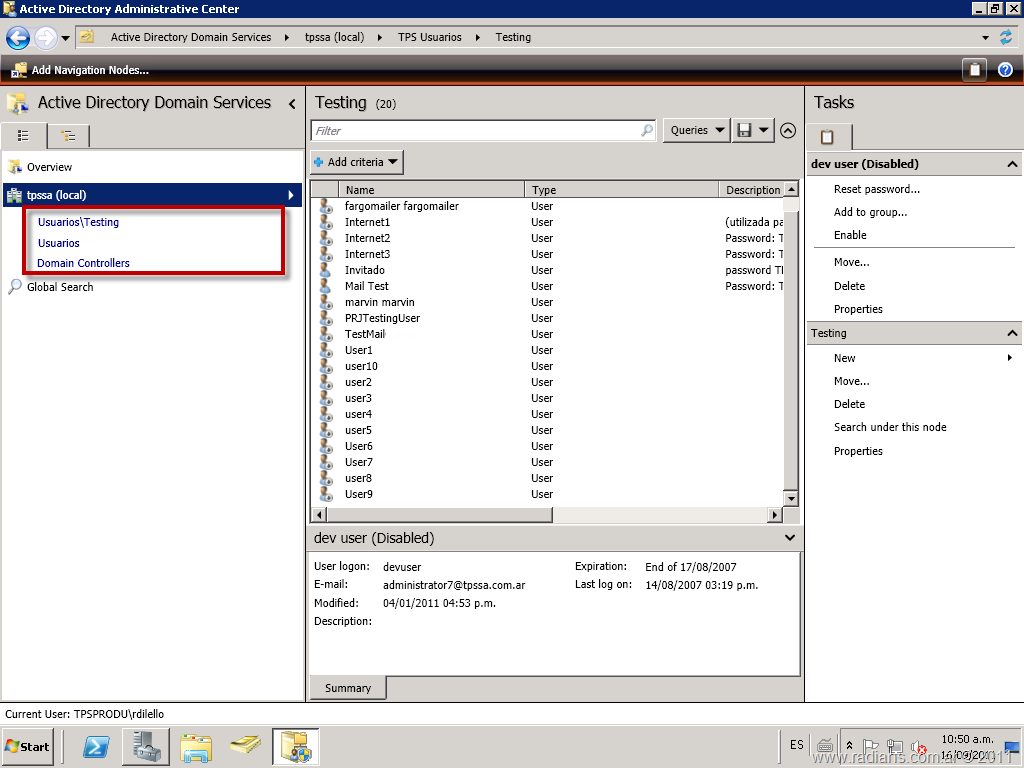Switch to tree view navigation tab
This screenshot has height=768, width=1024.
click(x=68, y=136)
